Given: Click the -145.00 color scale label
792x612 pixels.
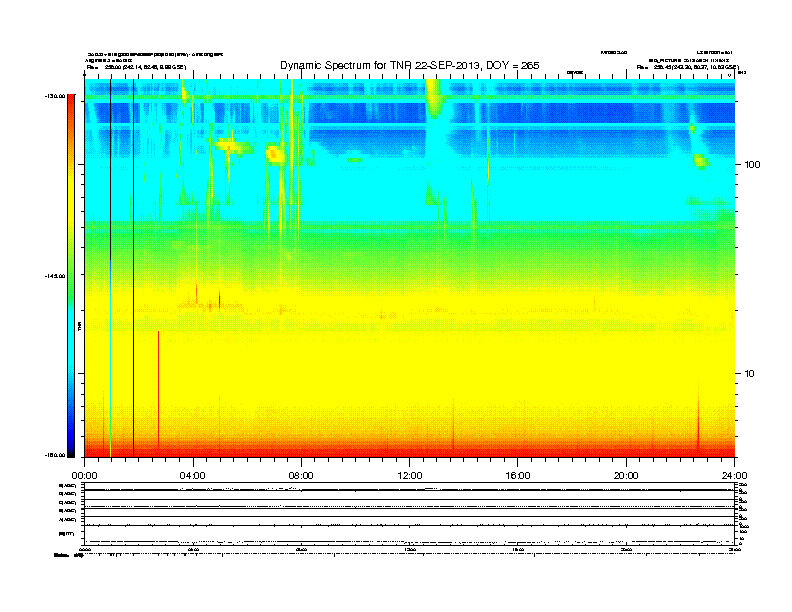Looking at the screenshot, I should tap(55, 276).
